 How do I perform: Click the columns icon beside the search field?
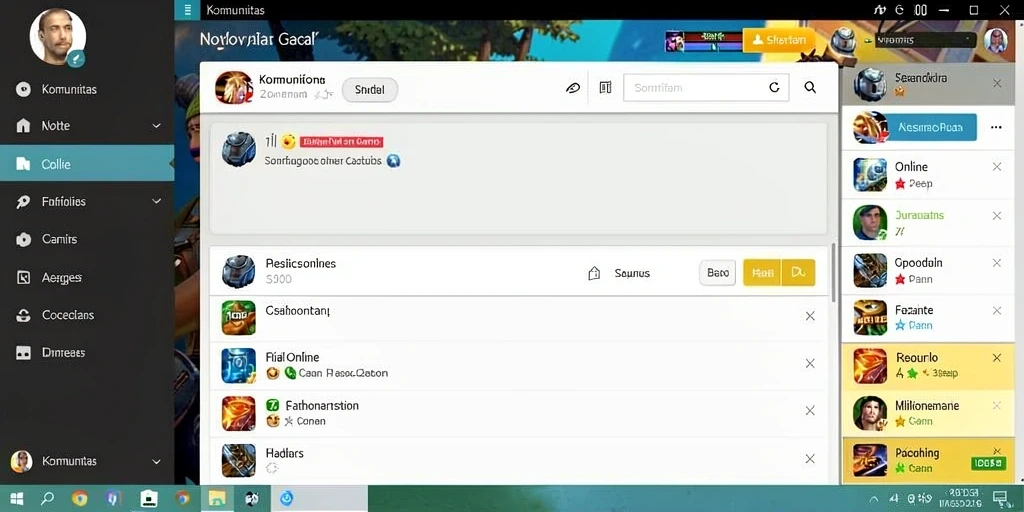click(605, 88)
